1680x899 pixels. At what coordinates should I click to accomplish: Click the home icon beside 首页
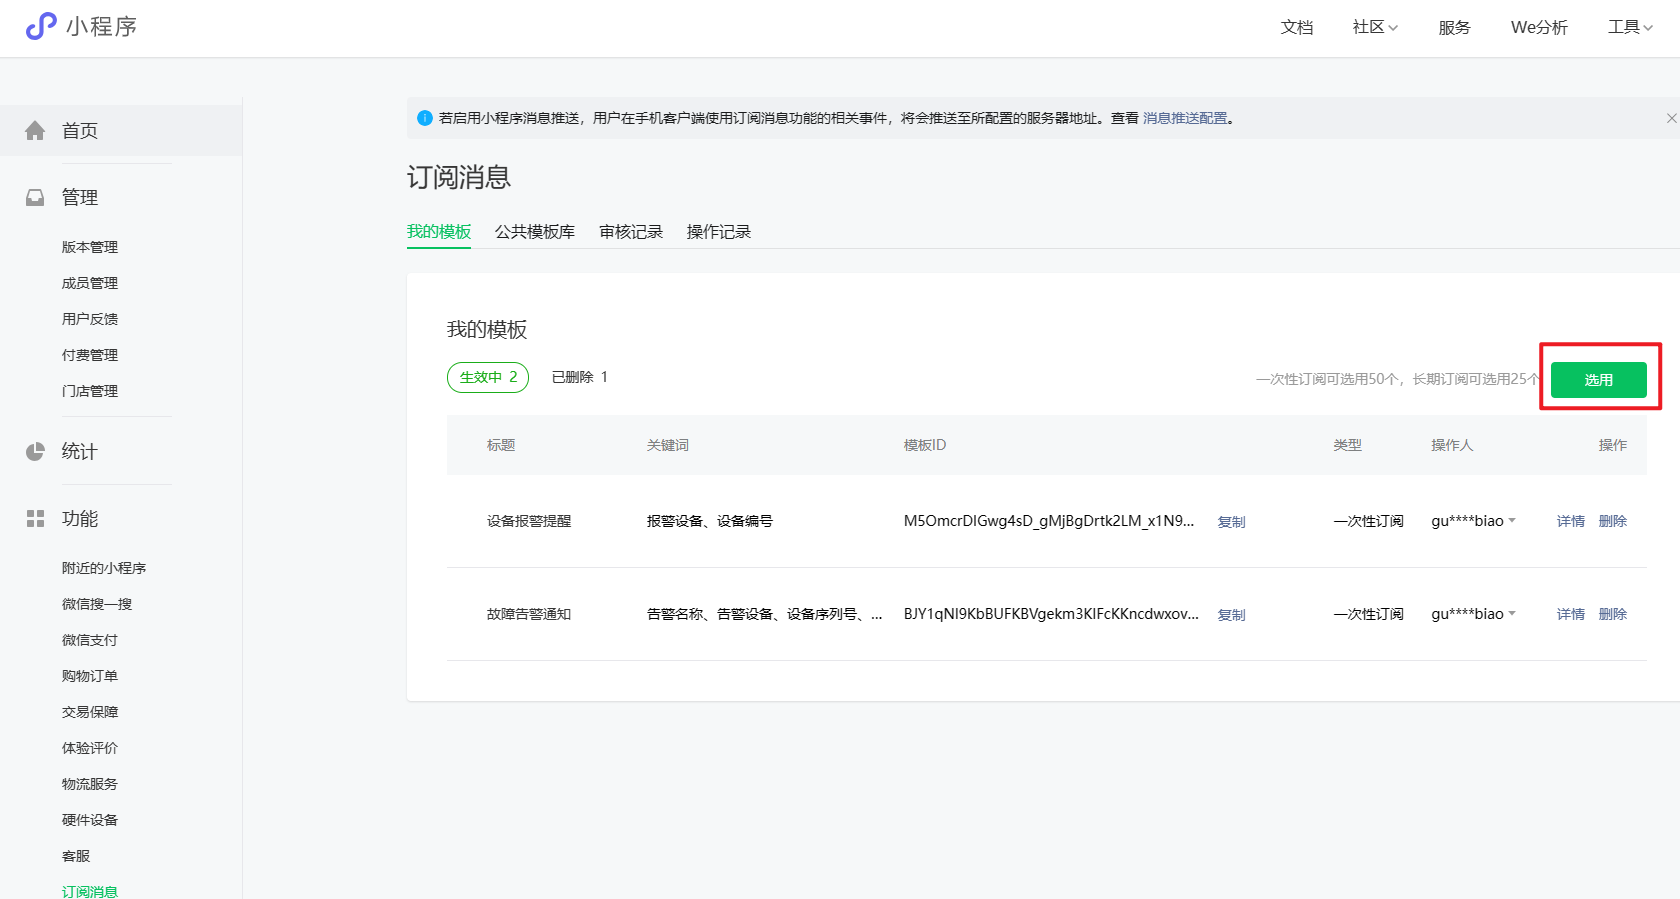[35, 131]
